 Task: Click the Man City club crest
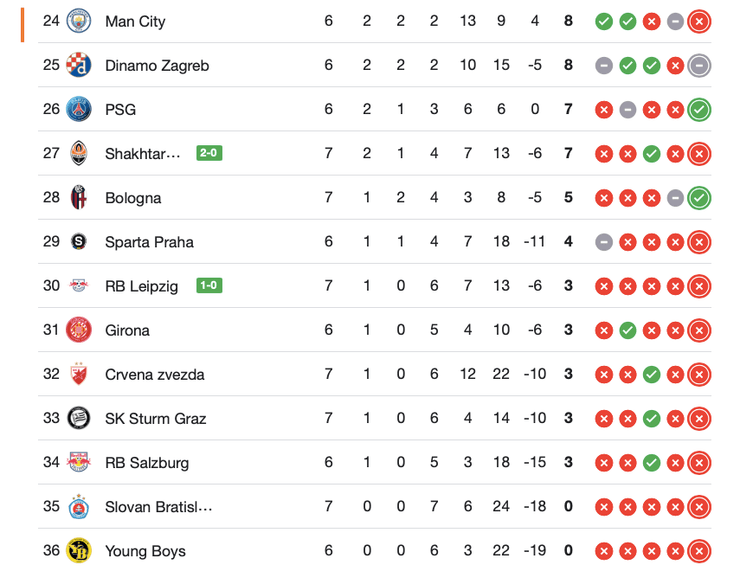coord(79,21)
